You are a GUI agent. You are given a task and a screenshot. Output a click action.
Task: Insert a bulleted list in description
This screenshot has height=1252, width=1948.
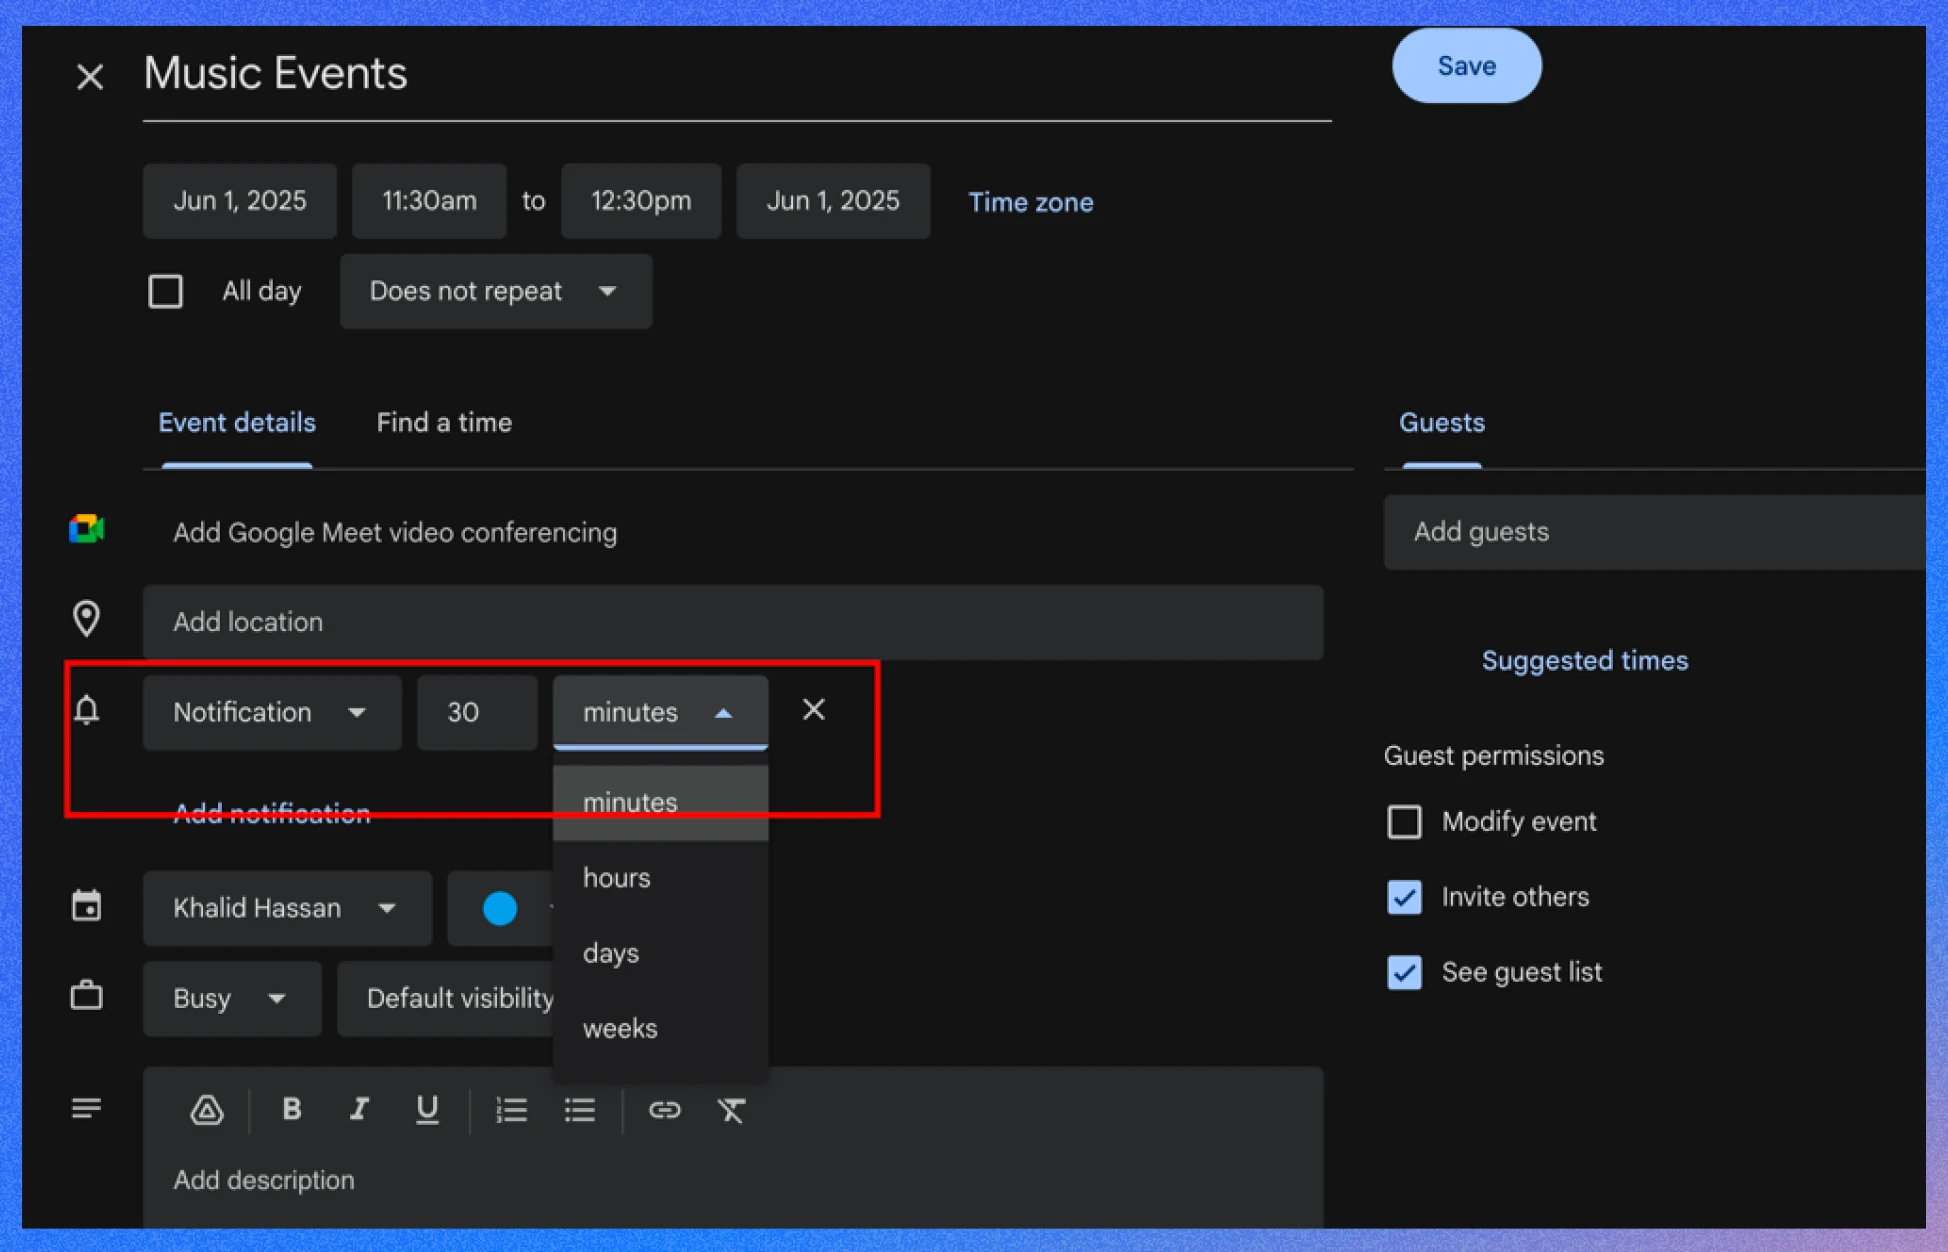pyautogui.click(x=580, y=1110)
